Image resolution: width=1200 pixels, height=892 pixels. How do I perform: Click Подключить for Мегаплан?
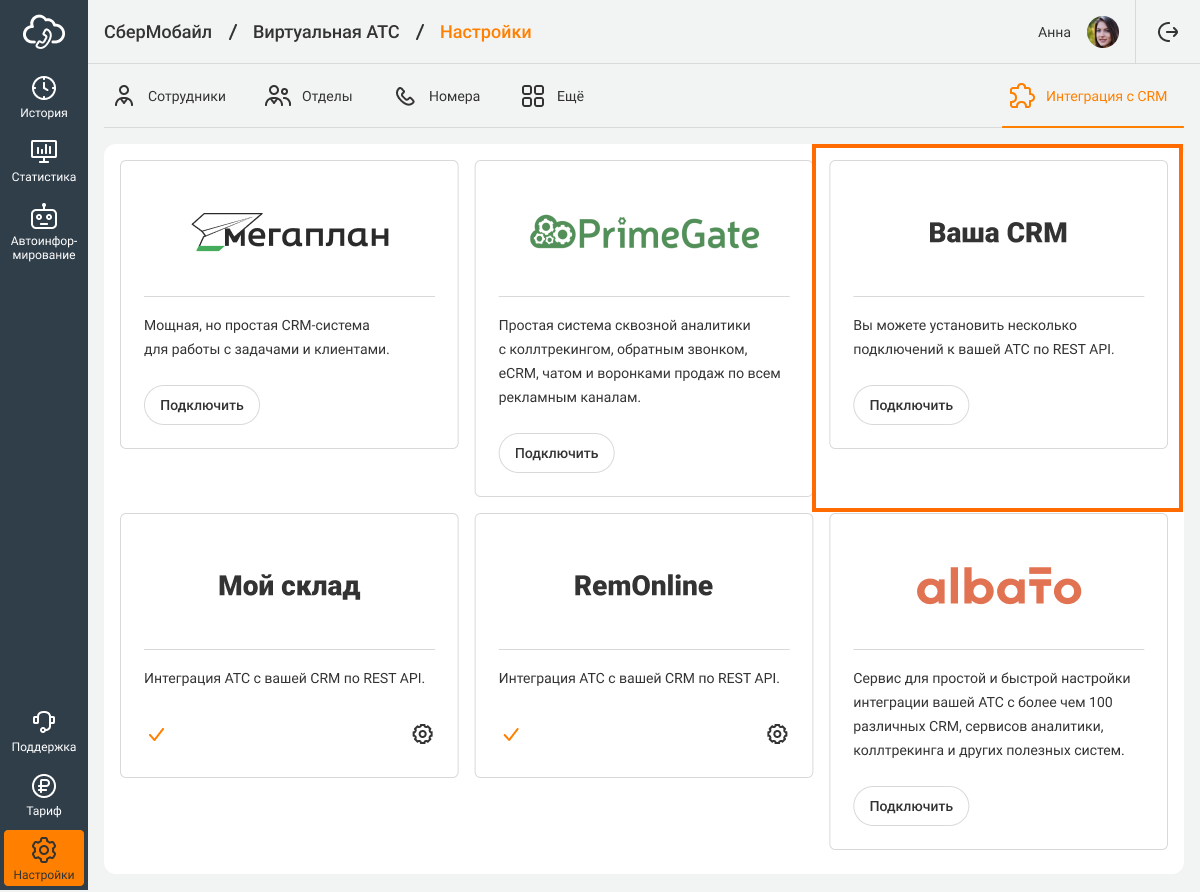pos(202,405)
